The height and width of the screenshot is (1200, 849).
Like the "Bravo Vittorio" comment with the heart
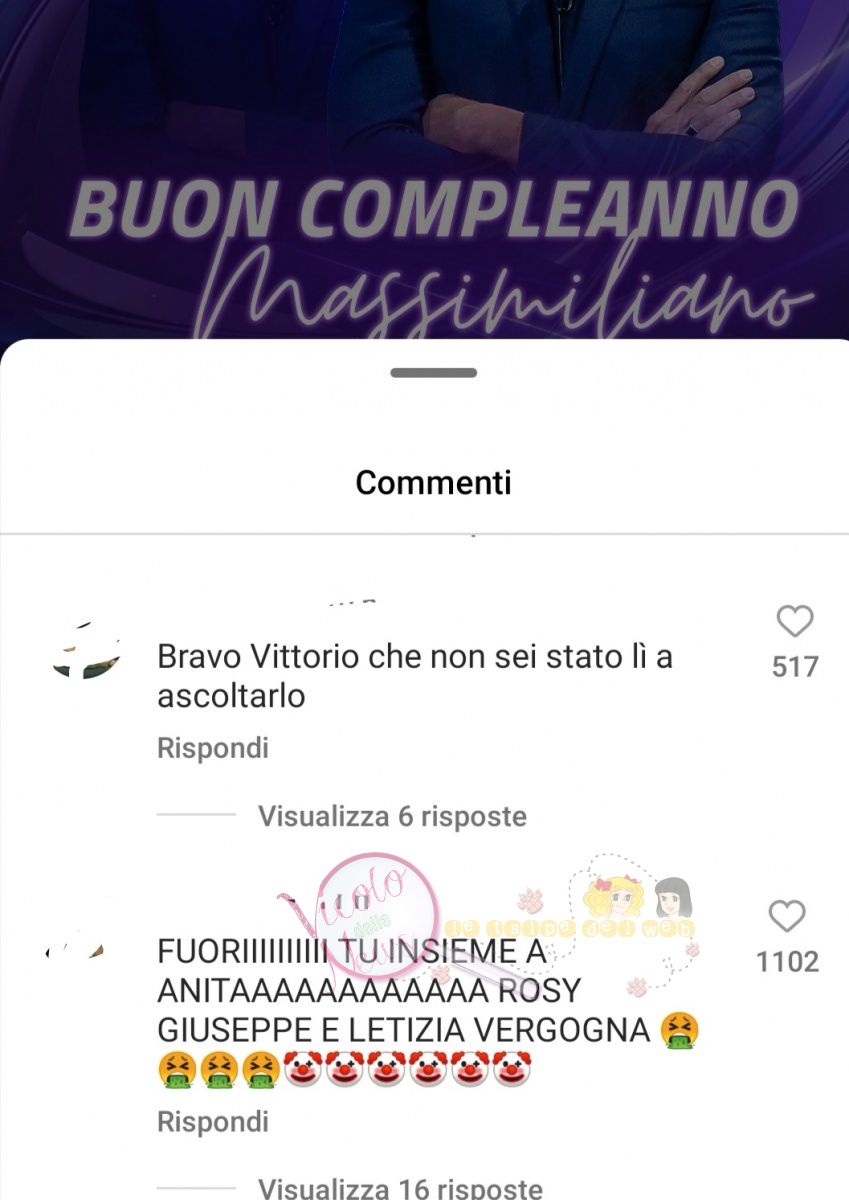pos(795,622)
